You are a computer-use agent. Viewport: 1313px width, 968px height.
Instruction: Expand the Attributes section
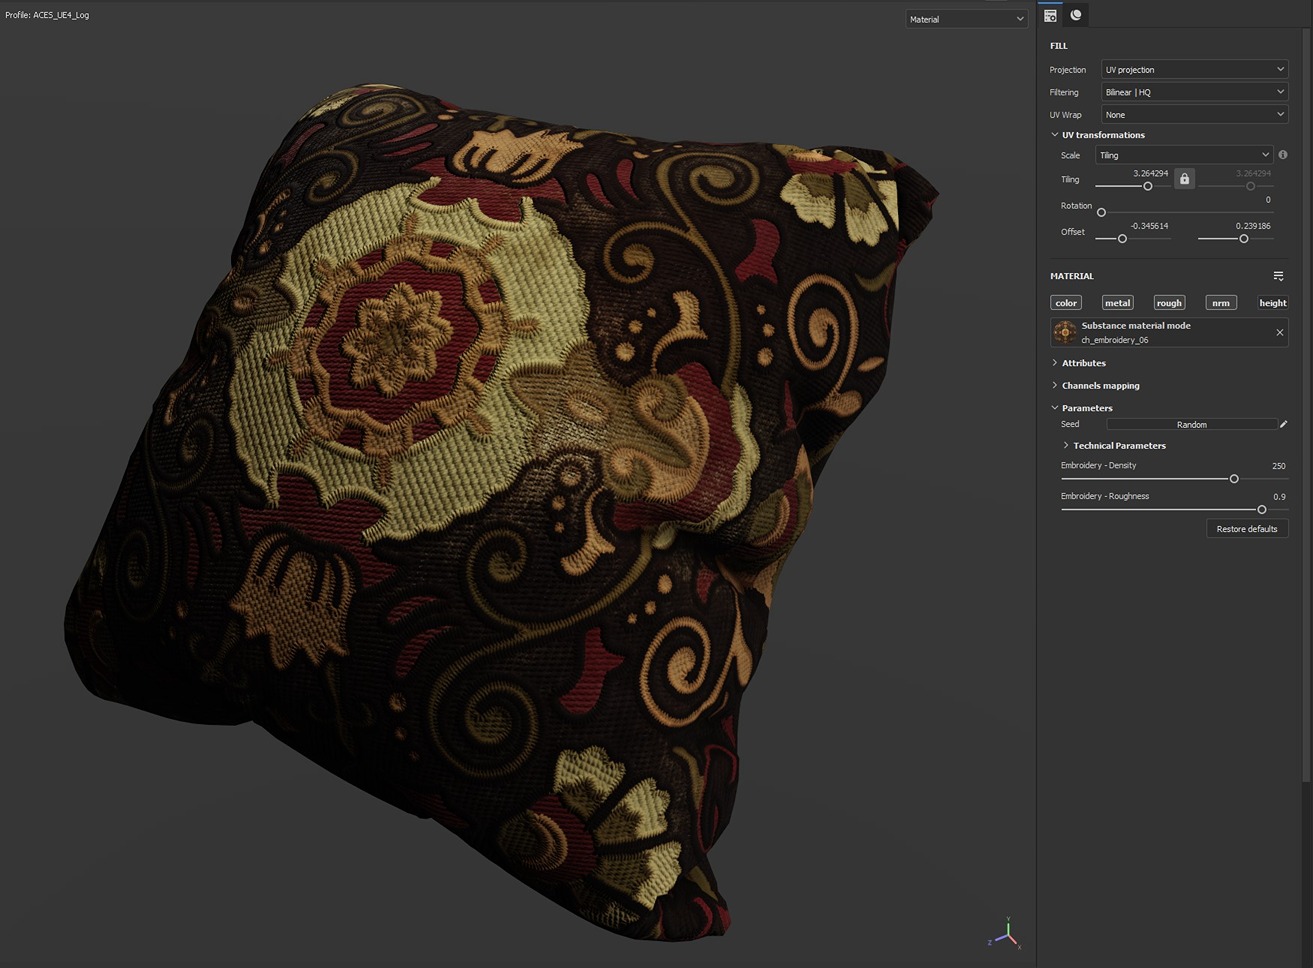1083,363
